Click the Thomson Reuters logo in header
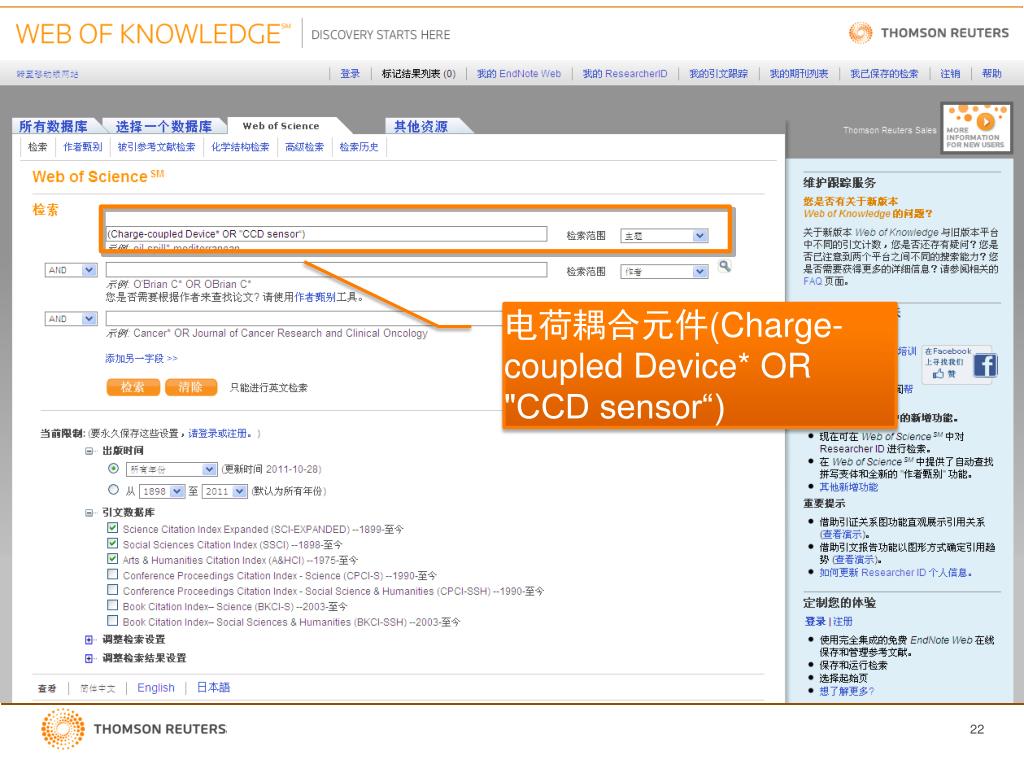 [929, 33]
